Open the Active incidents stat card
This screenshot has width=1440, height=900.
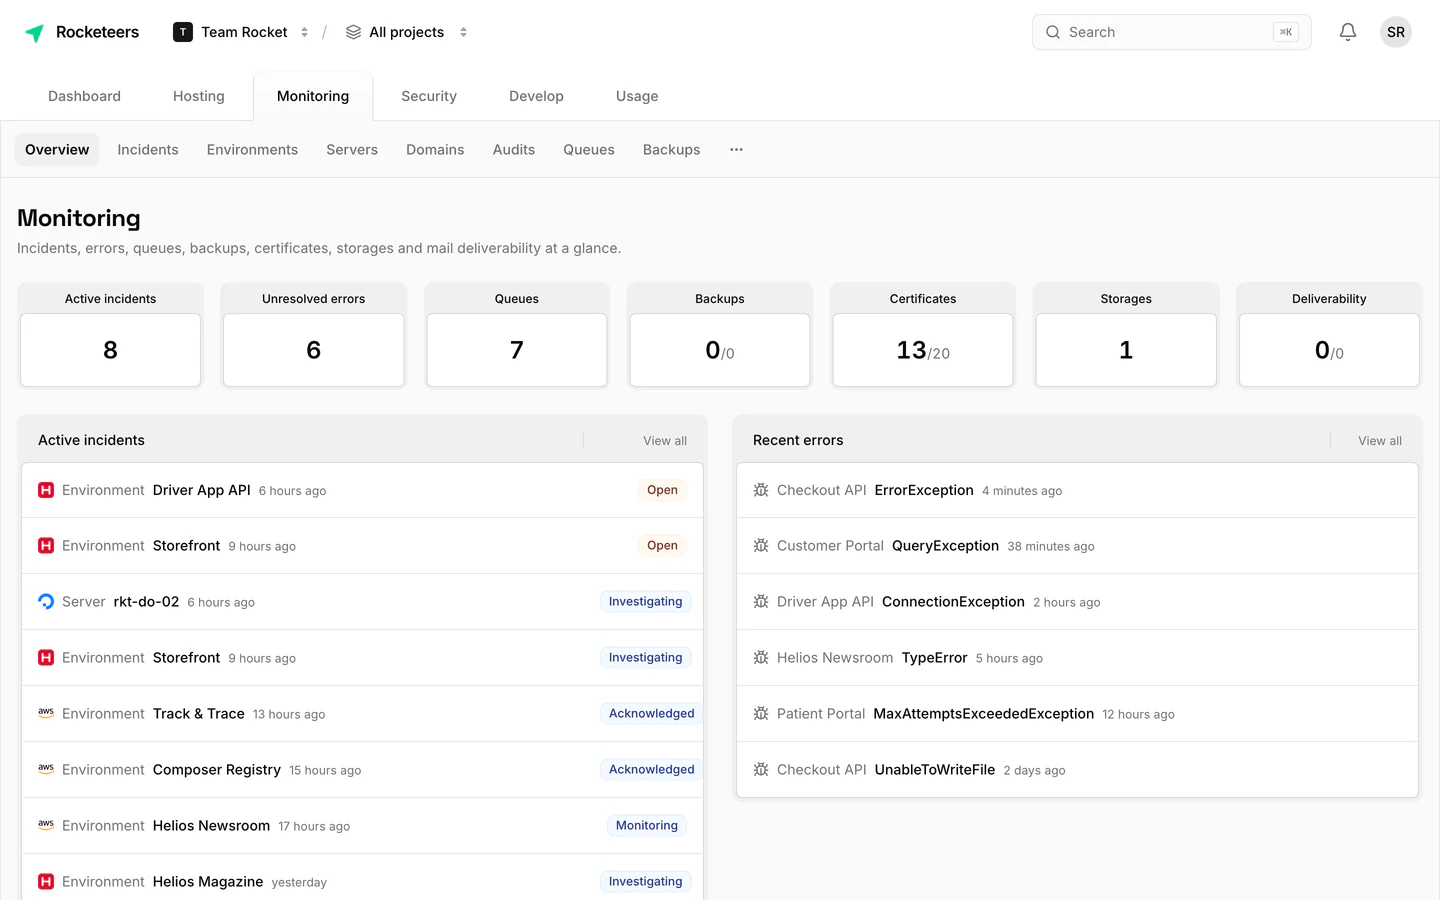(110, 335)
